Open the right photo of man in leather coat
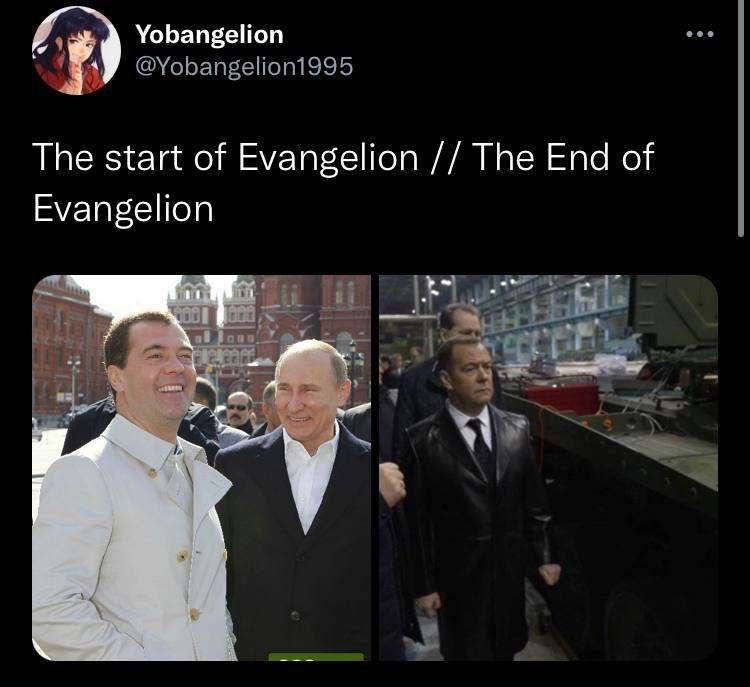 pos(549,467)
